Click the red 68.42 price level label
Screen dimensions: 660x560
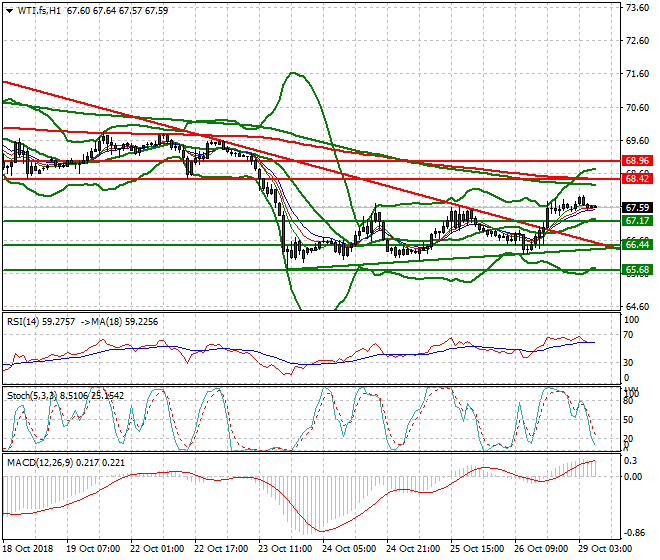(x=637, y=179)
